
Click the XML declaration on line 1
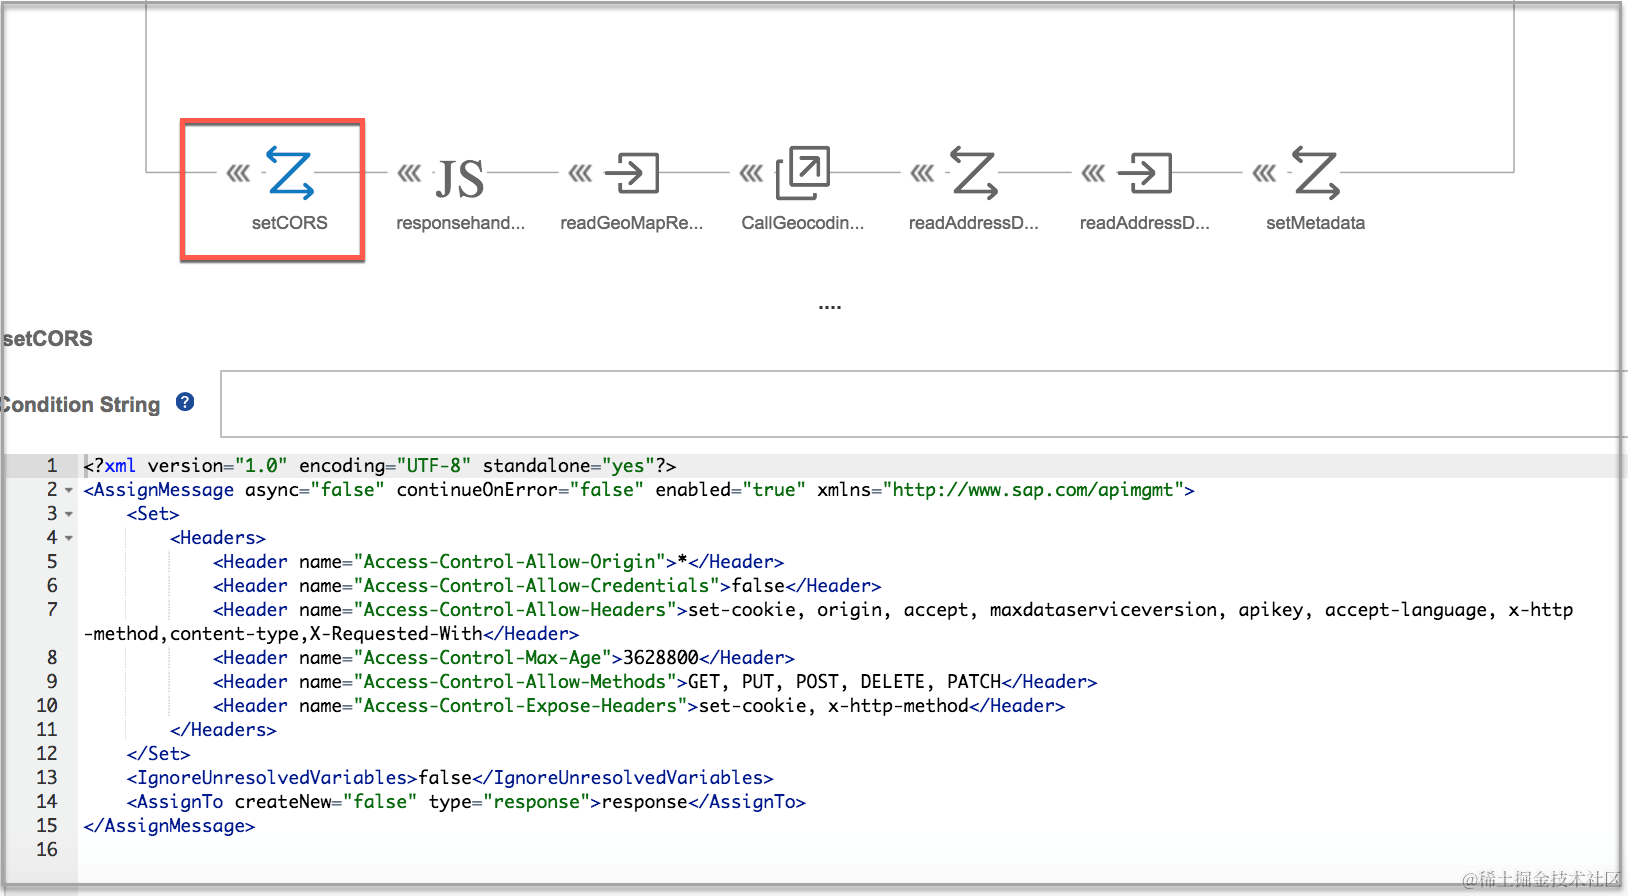click(380, 466)
